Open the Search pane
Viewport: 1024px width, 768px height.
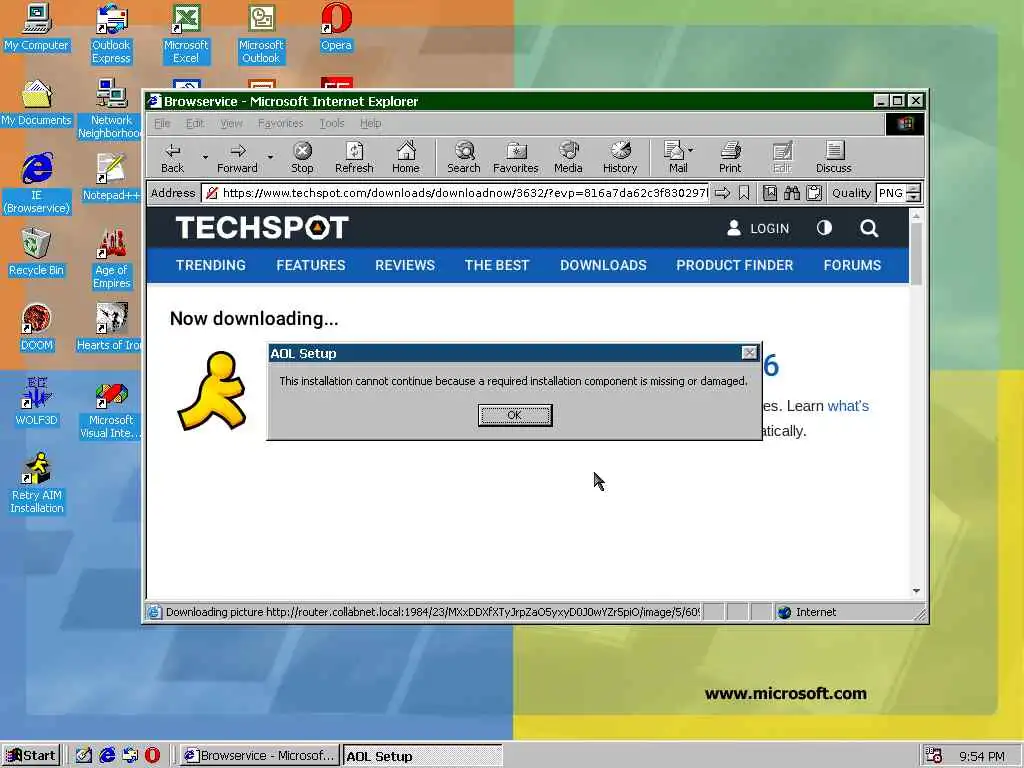click(464, 157)
